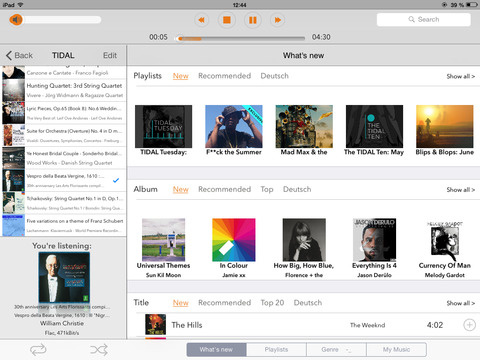The height and width of the screenshot is (360, 480).
Task: Open the Genre tab
Action: coord(336,350)
